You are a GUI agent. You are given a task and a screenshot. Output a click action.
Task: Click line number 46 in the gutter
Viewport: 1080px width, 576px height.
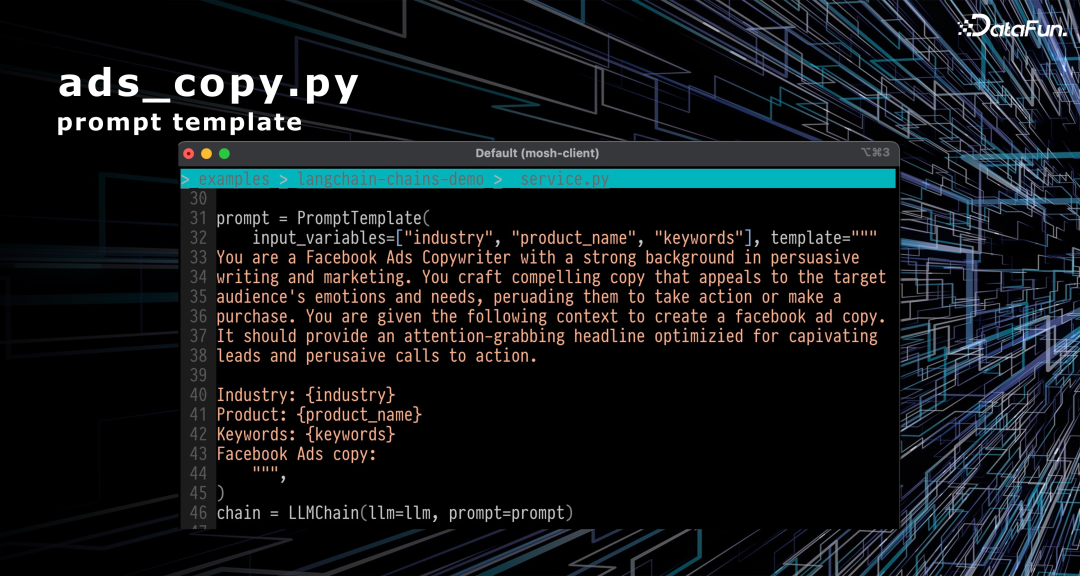click(197, 513)
